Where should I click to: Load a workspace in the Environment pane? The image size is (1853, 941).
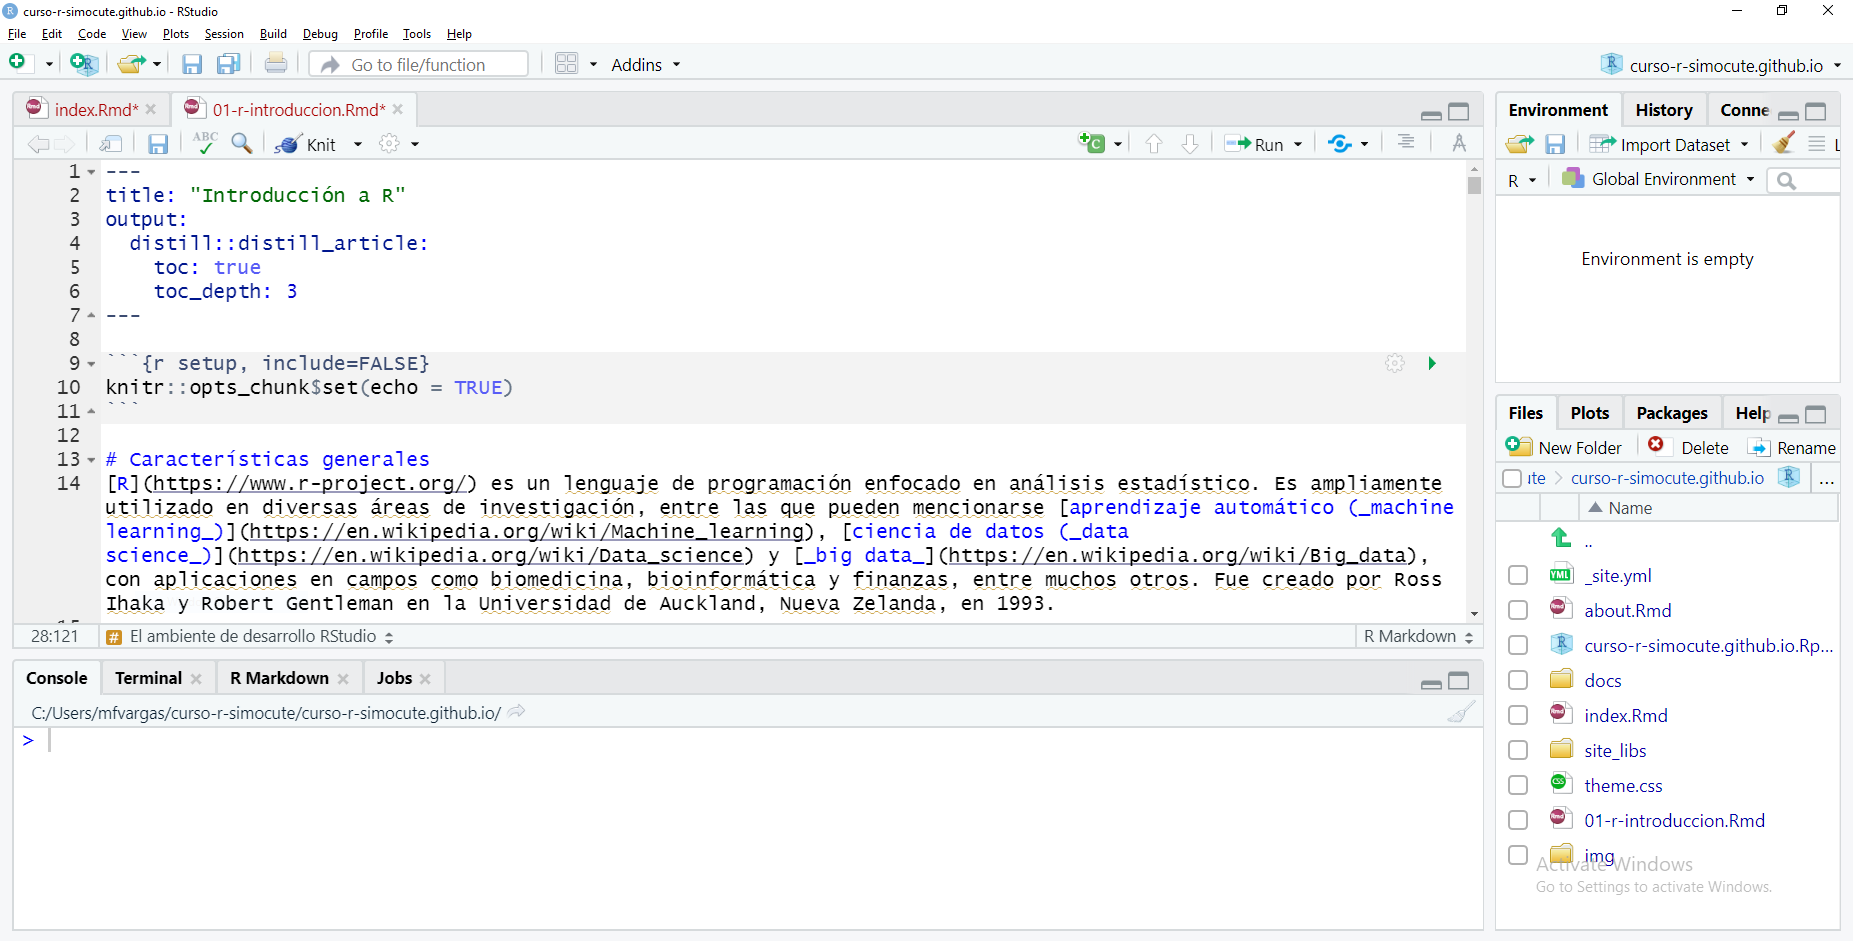(x=1520, y=144)
